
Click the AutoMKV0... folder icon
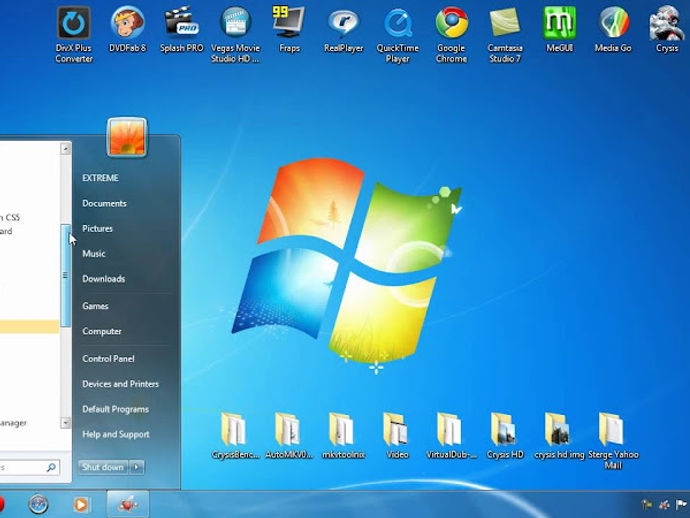click(x=289, y=436)
